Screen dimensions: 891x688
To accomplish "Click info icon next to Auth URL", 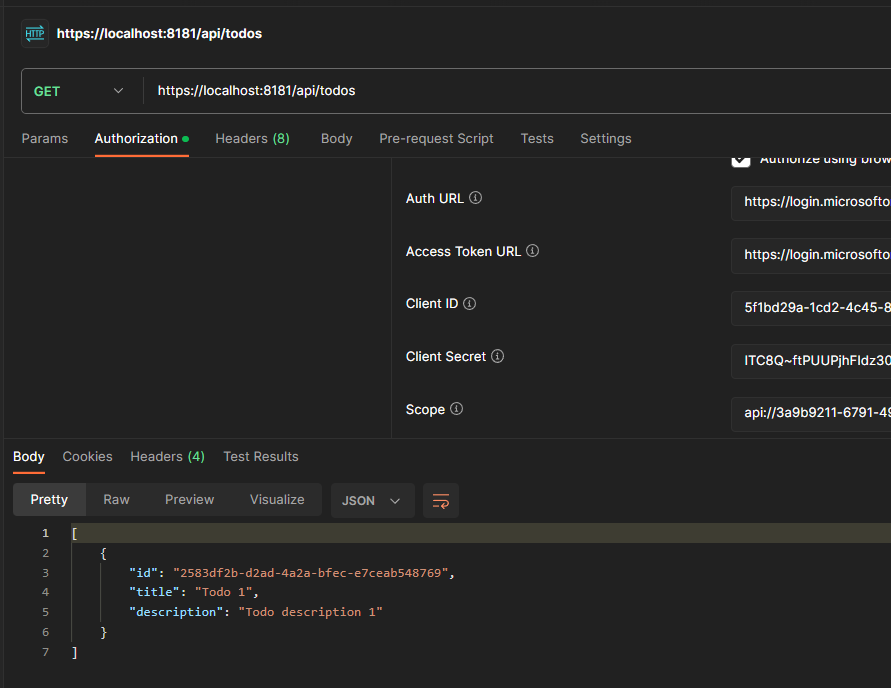I will 475,198.
